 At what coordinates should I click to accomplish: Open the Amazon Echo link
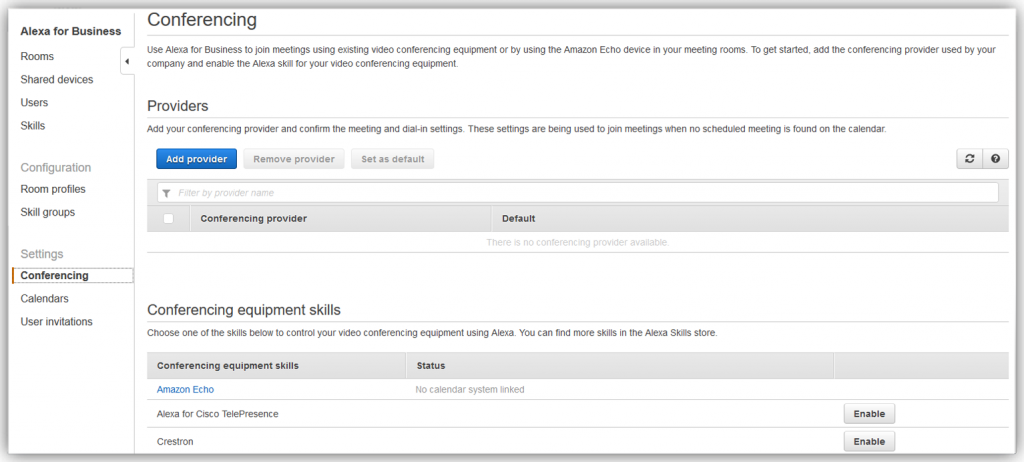tap(185, 389)
